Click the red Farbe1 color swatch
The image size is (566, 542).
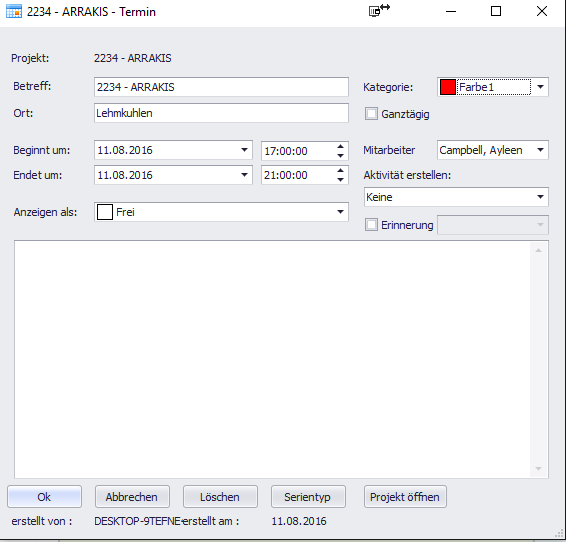pos(448,87)
